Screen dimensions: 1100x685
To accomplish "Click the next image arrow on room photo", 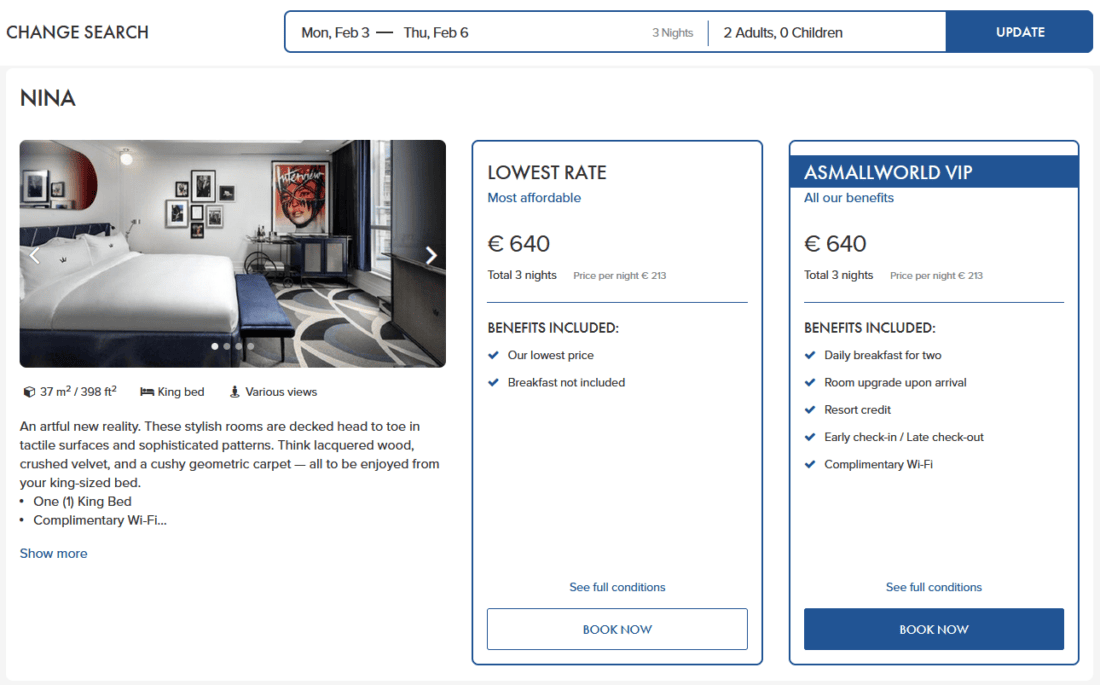I will [431, 255].
